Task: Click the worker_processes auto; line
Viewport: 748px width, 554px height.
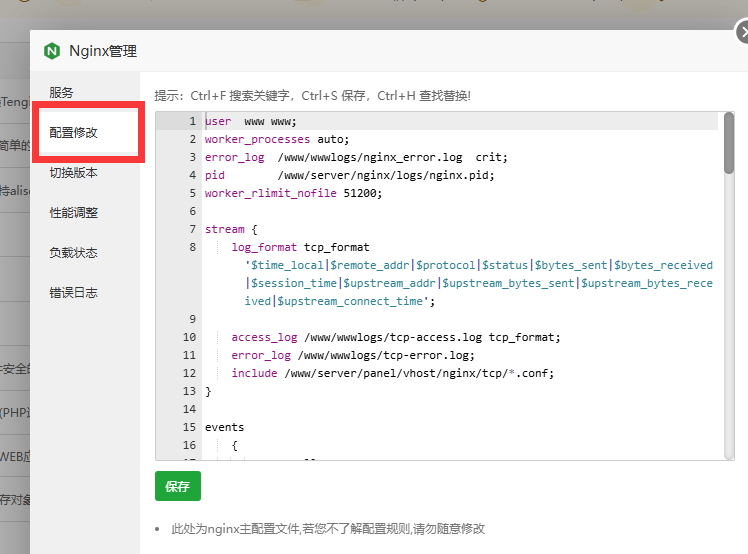Action: [x=277, y=139]
